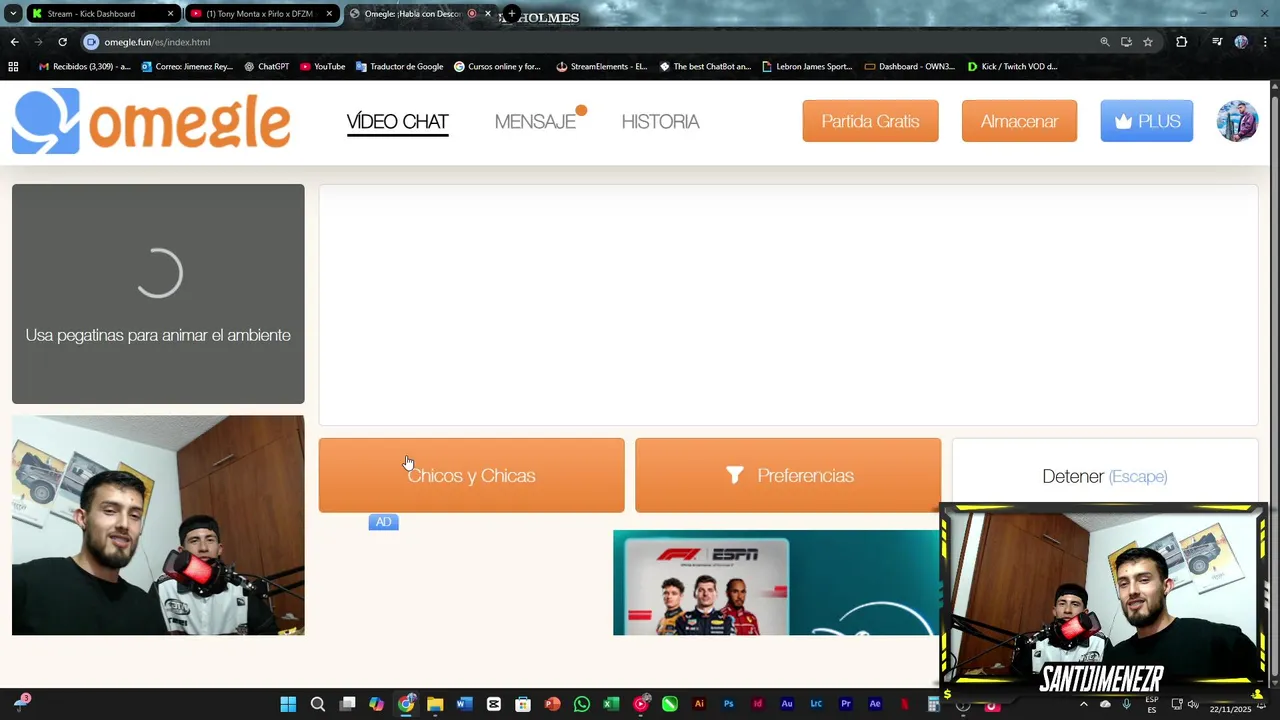
Task: Open Adobe Illustrator from the taskbar
Action: [699, 704]
